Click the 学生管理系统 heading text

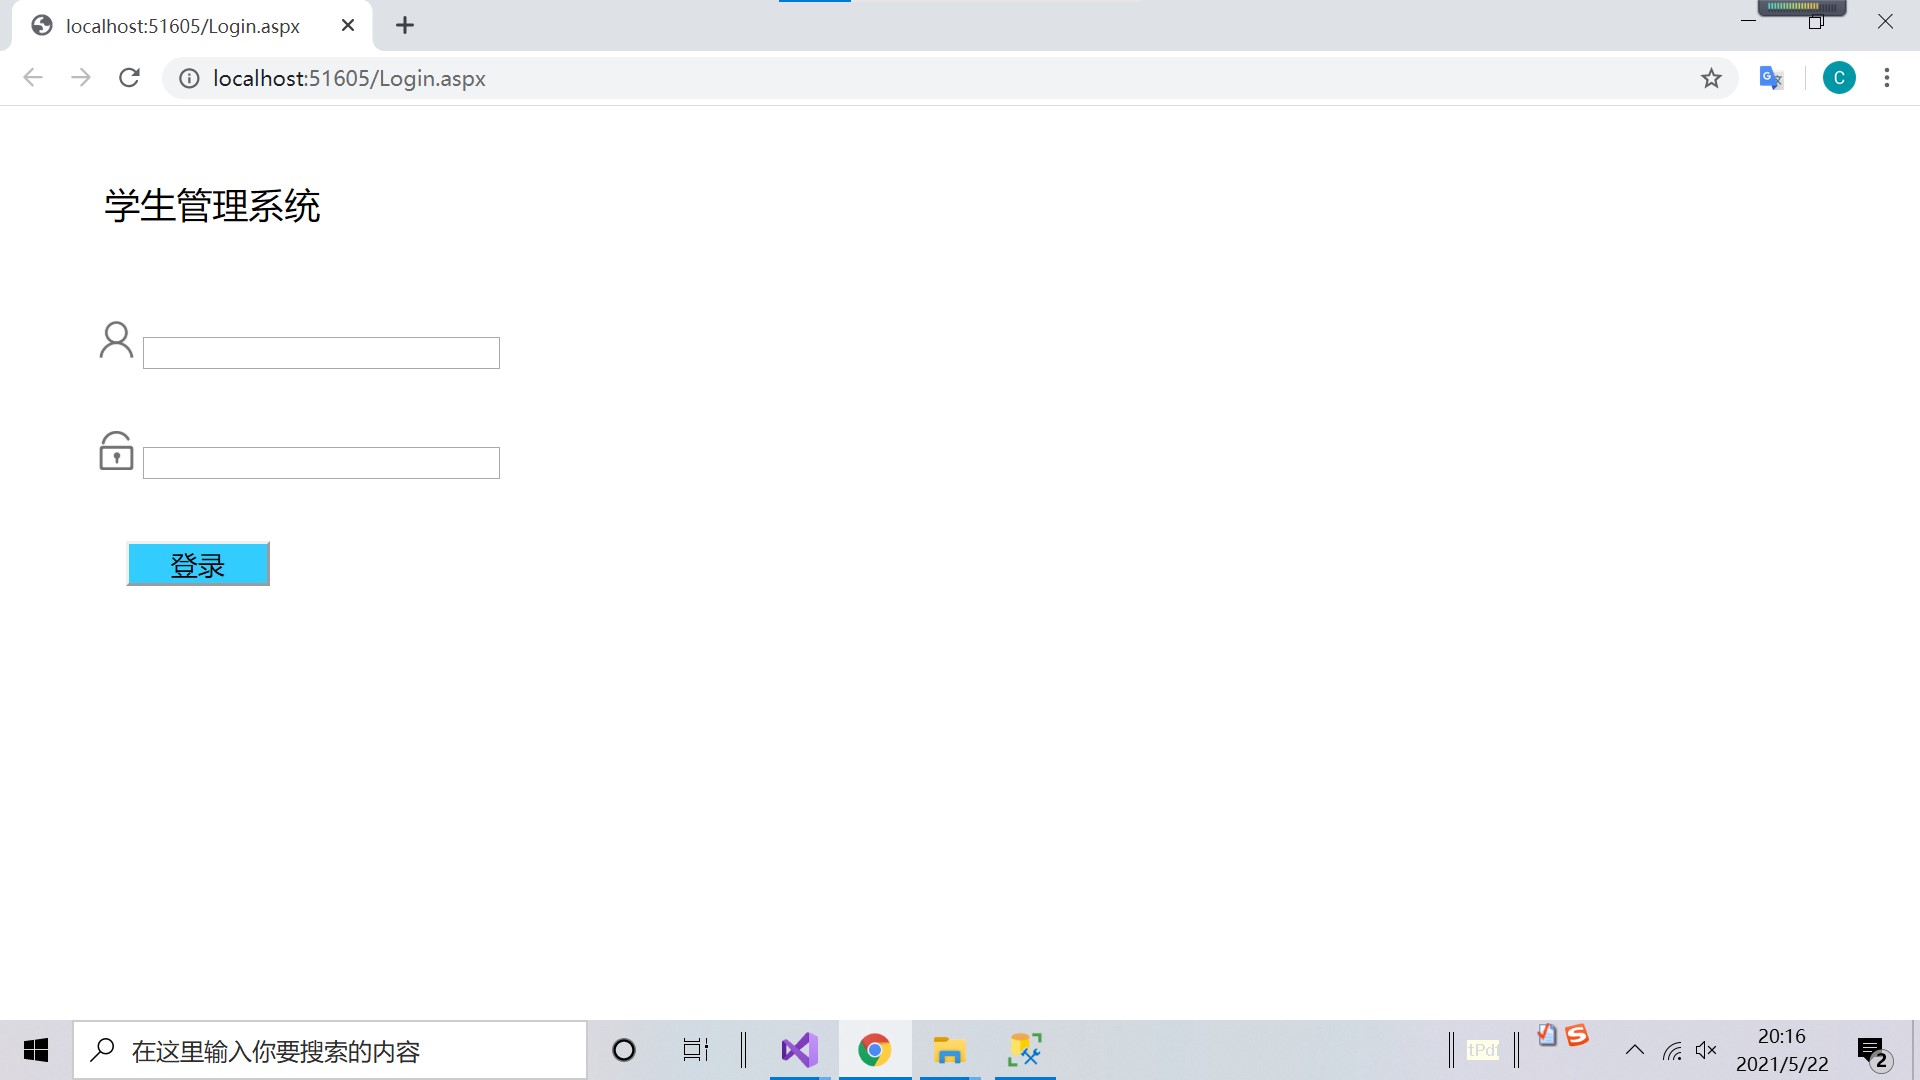click(212, 206)
